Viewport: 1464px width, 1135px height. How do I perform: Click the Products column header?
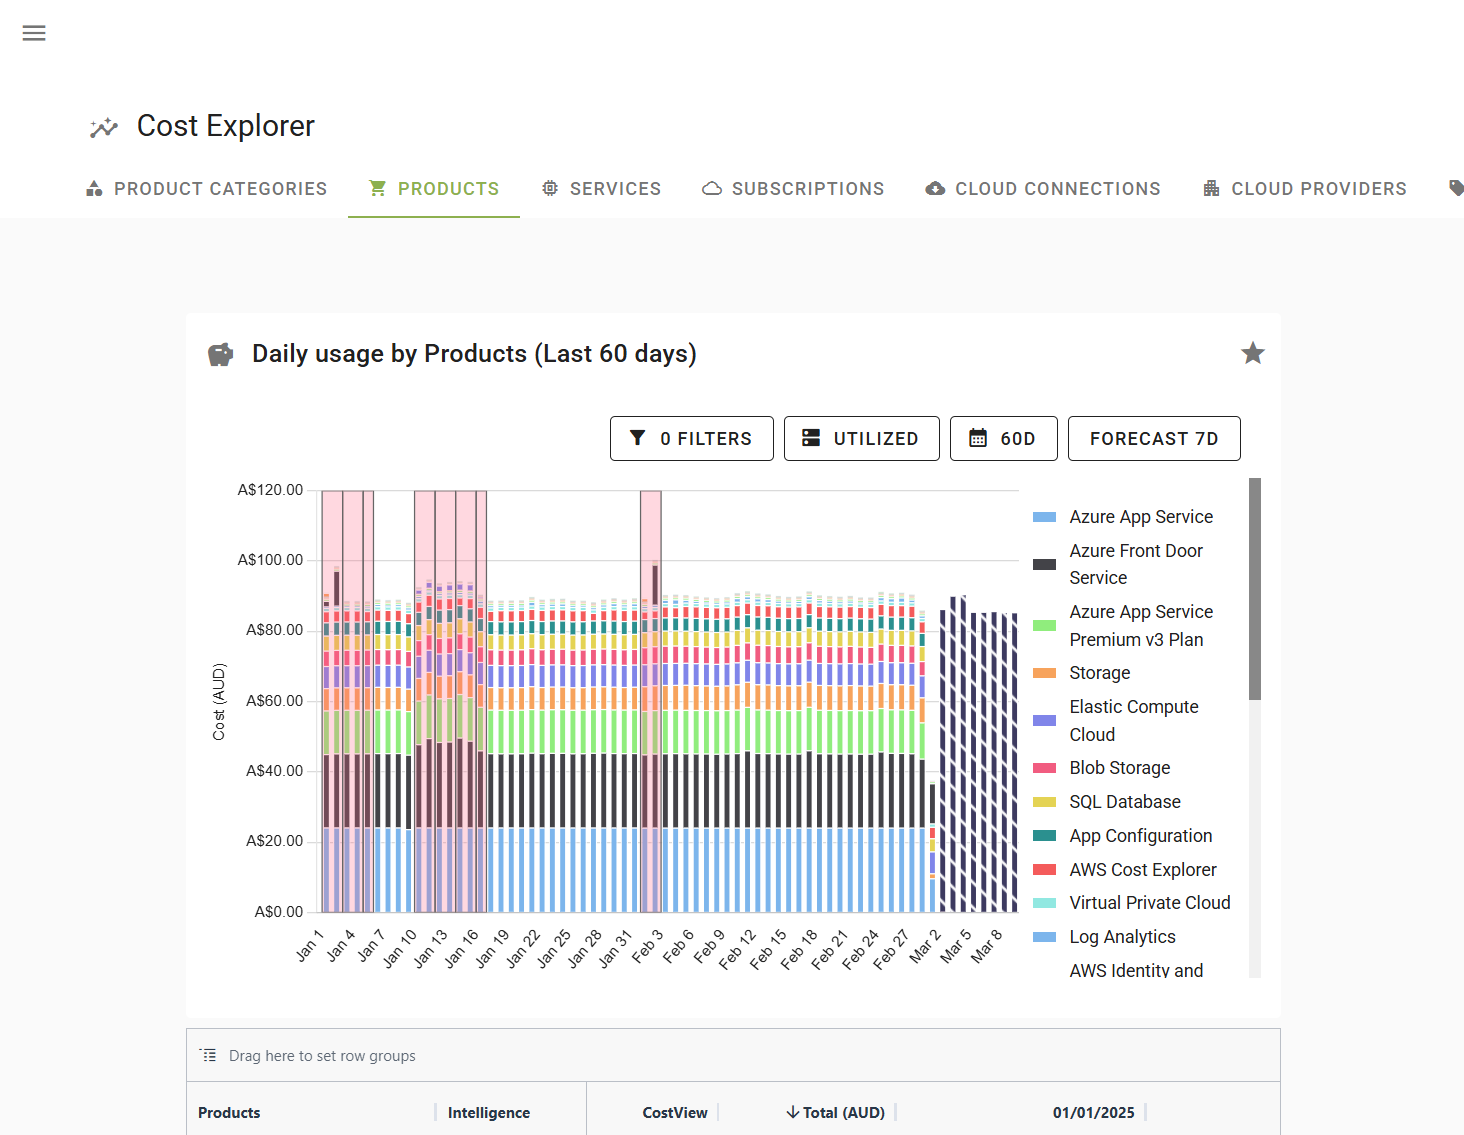[229, 1112]
